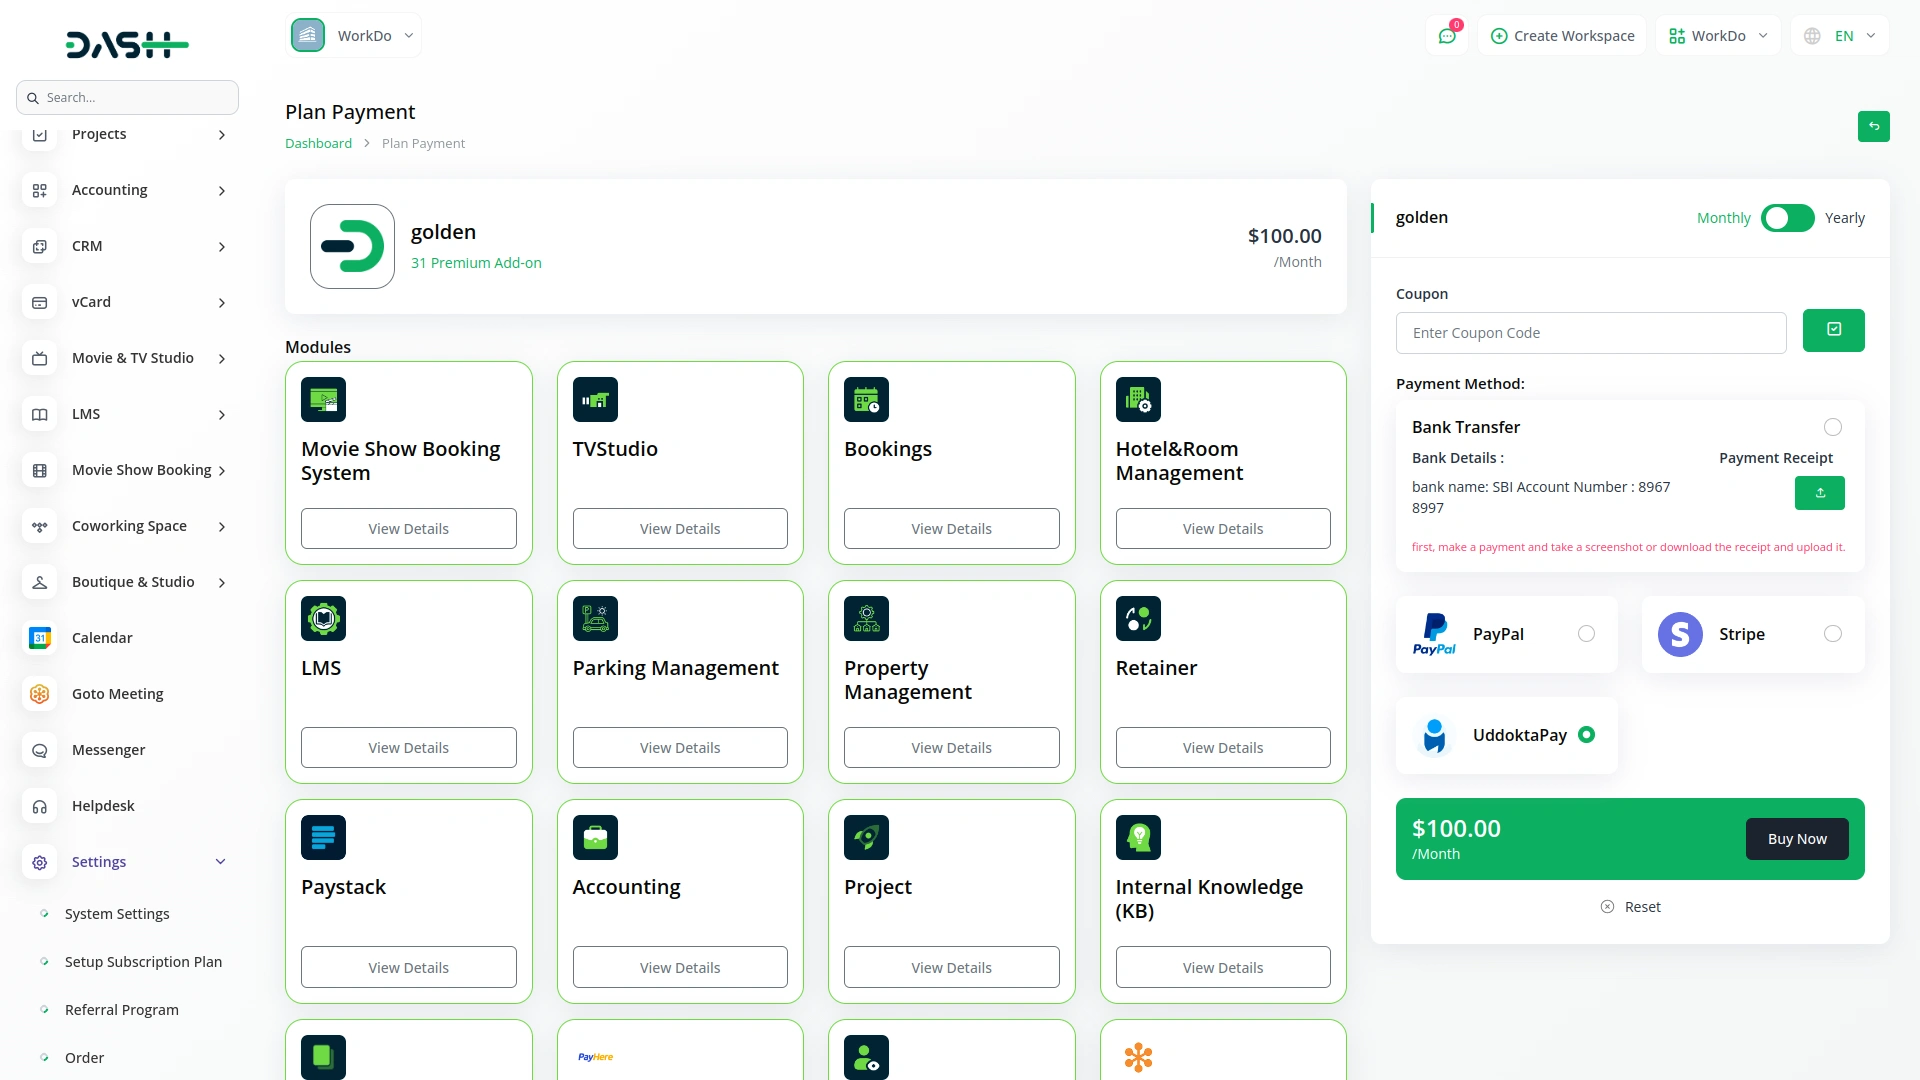The height and width of the screenshot is (1080, 1920).
Task: Open WorkDo workspace dropdown at top left
Action: click(x=354, y=36)
